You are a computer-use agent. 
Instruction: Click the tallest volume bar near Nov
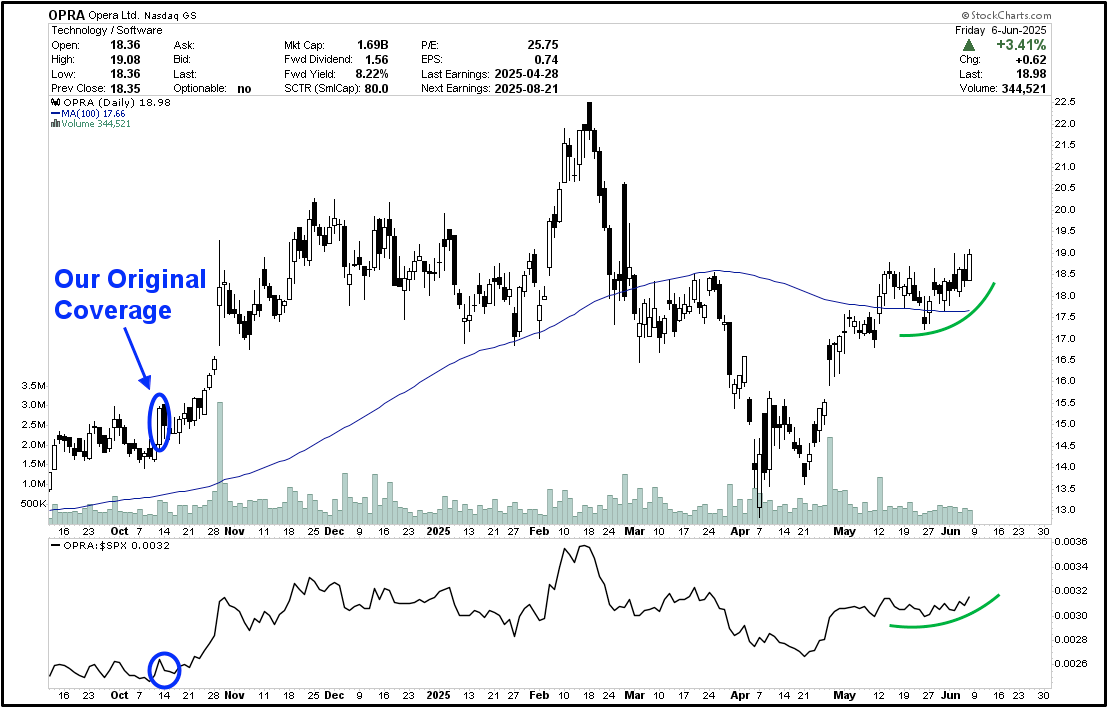220,464
